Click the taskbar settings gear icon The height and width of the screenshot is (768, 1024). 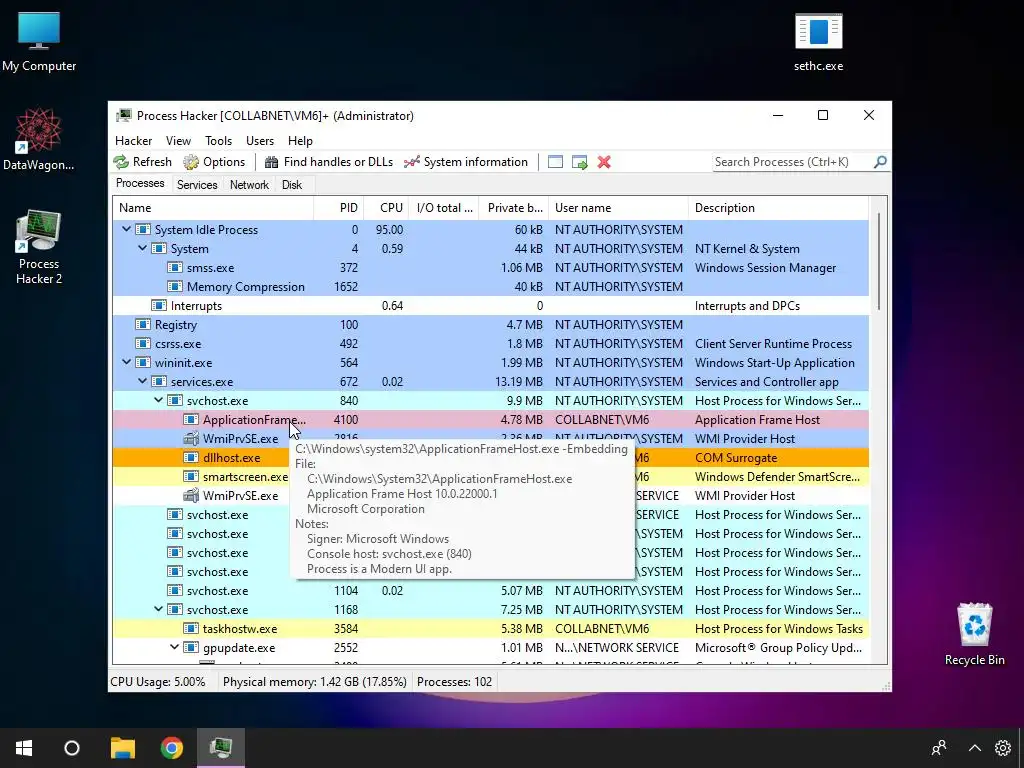(x=1002, y=748)
